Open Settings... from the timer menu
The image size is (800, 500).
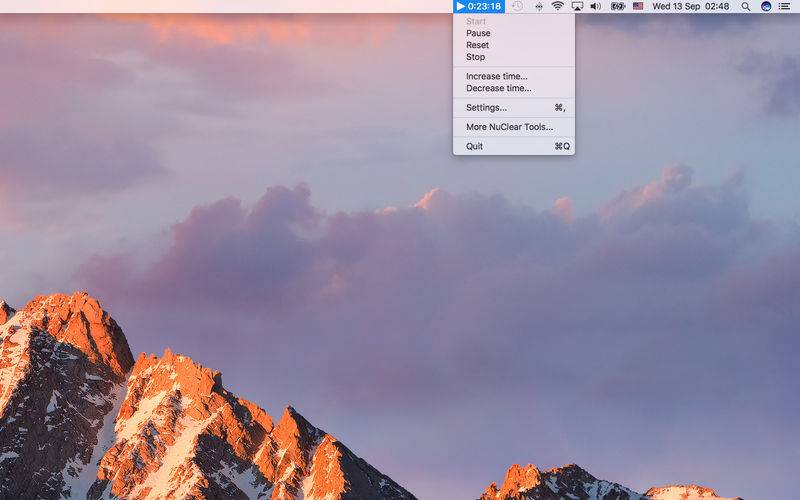486,107
